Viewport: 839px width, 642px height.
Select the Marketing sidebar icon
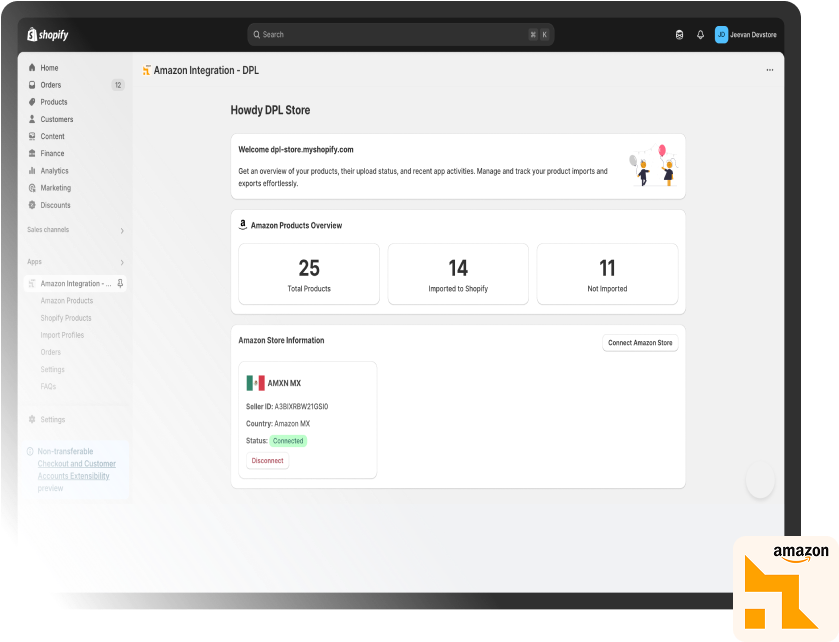pyautogui.click(x=31, y=188)
